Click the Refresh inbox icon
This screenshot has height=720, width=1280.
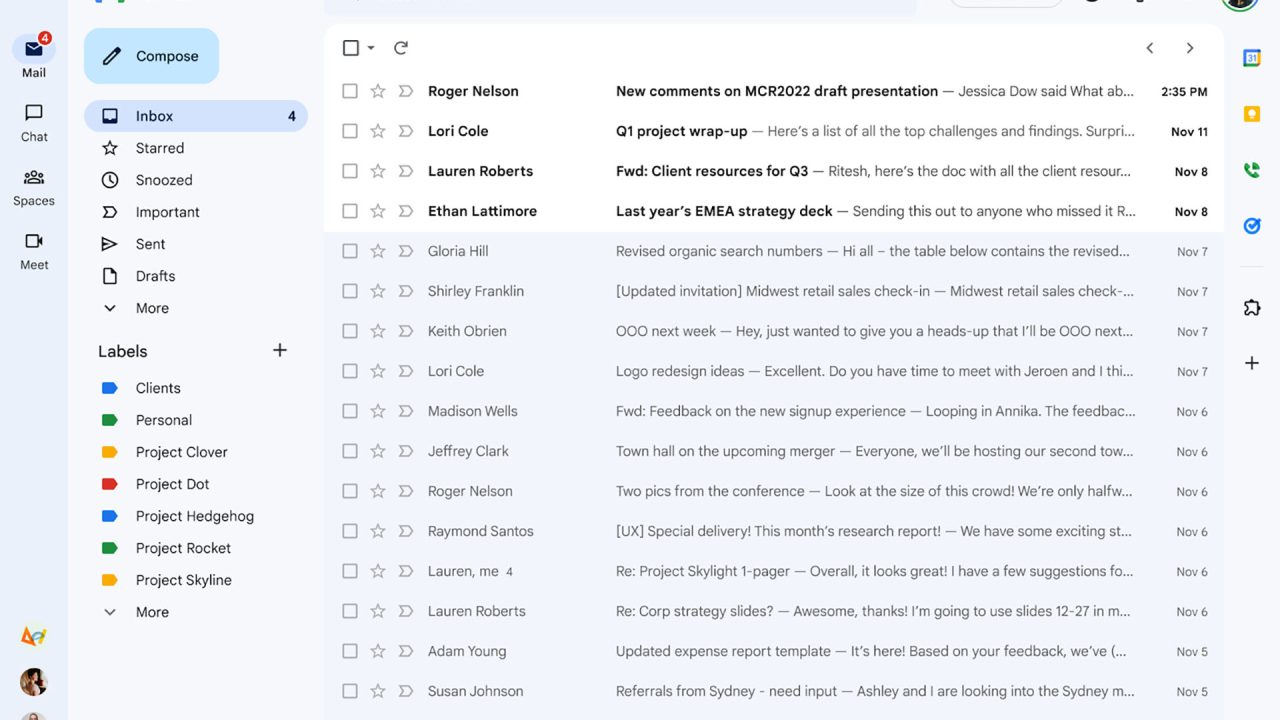click(401, 48)
